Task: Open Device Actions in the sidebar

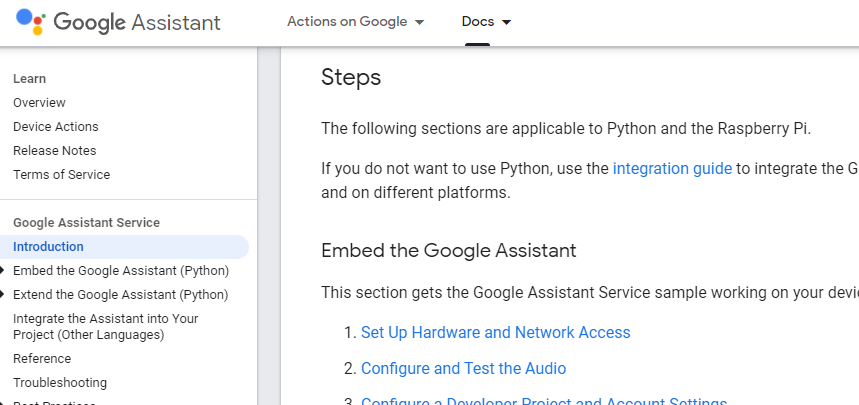Action: coord(56,127)
